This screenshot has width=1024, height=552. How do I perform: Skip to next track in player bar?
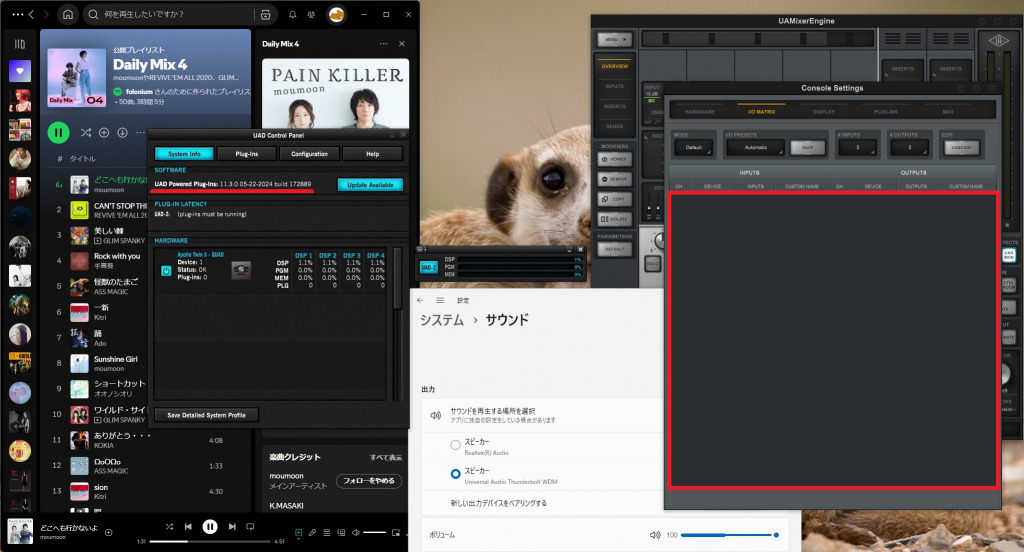pyautogui.click(x=232, y=526)
